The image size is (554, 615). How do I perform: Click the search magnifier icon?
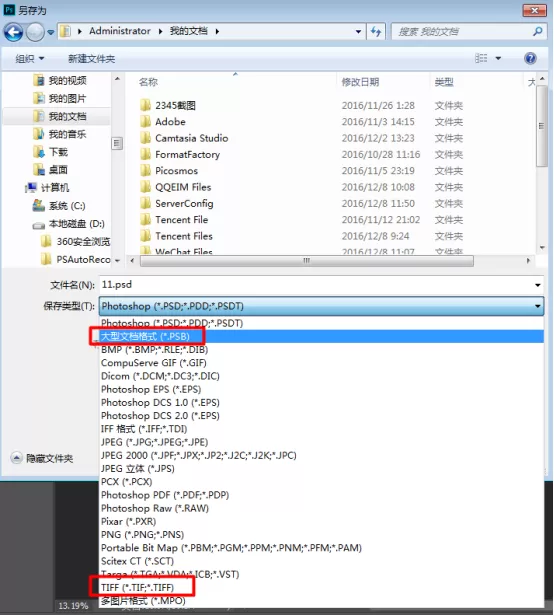[538, 31]
